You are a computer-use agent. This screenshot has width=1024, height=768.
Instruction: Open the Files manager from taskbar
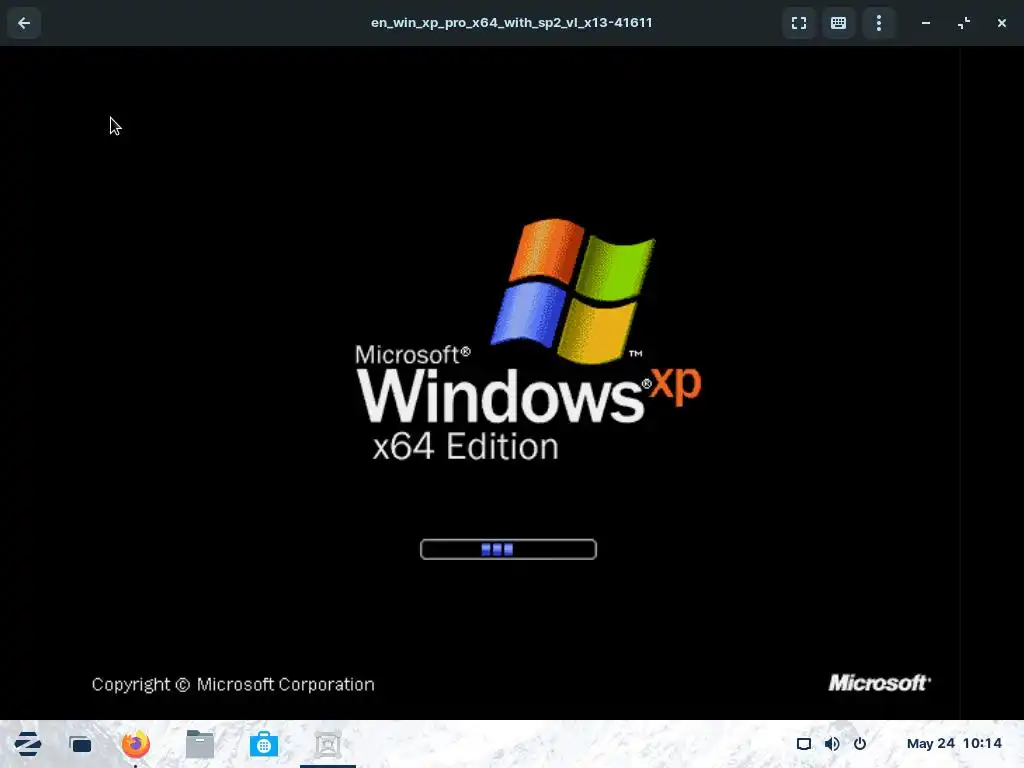click(x=200, y=744)
